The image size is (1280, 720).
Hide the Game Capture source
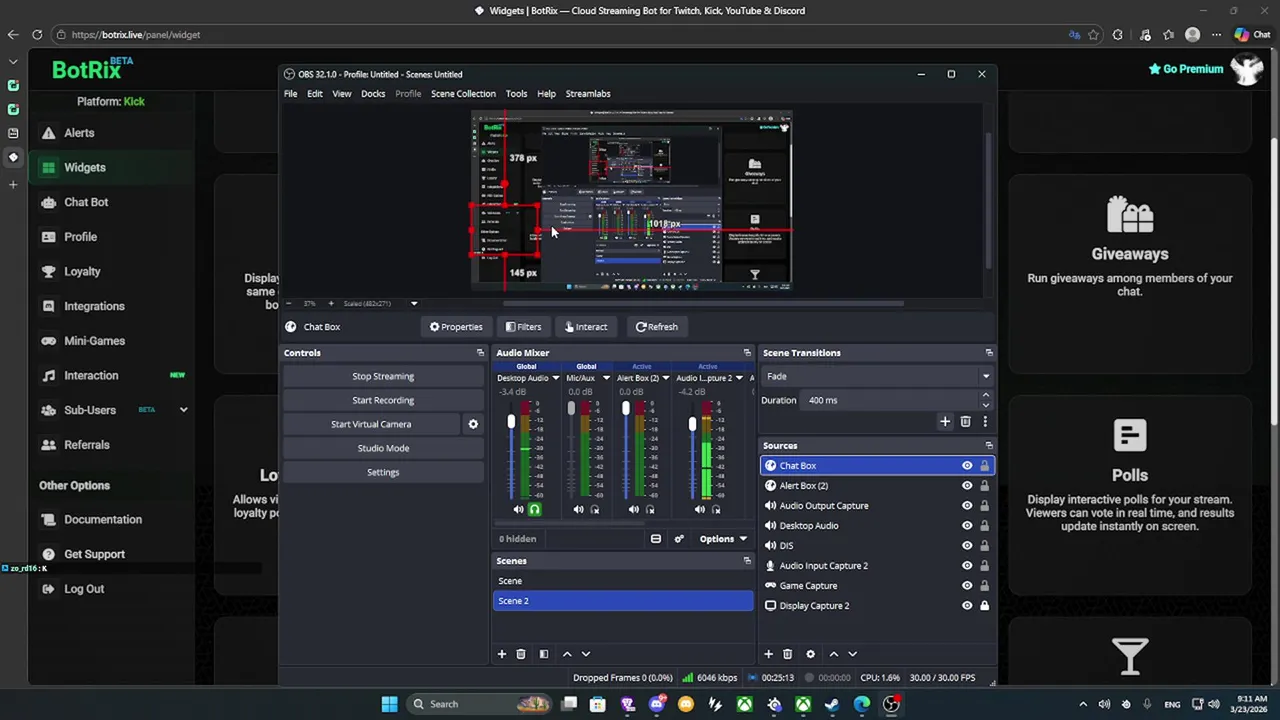point(967,586)
